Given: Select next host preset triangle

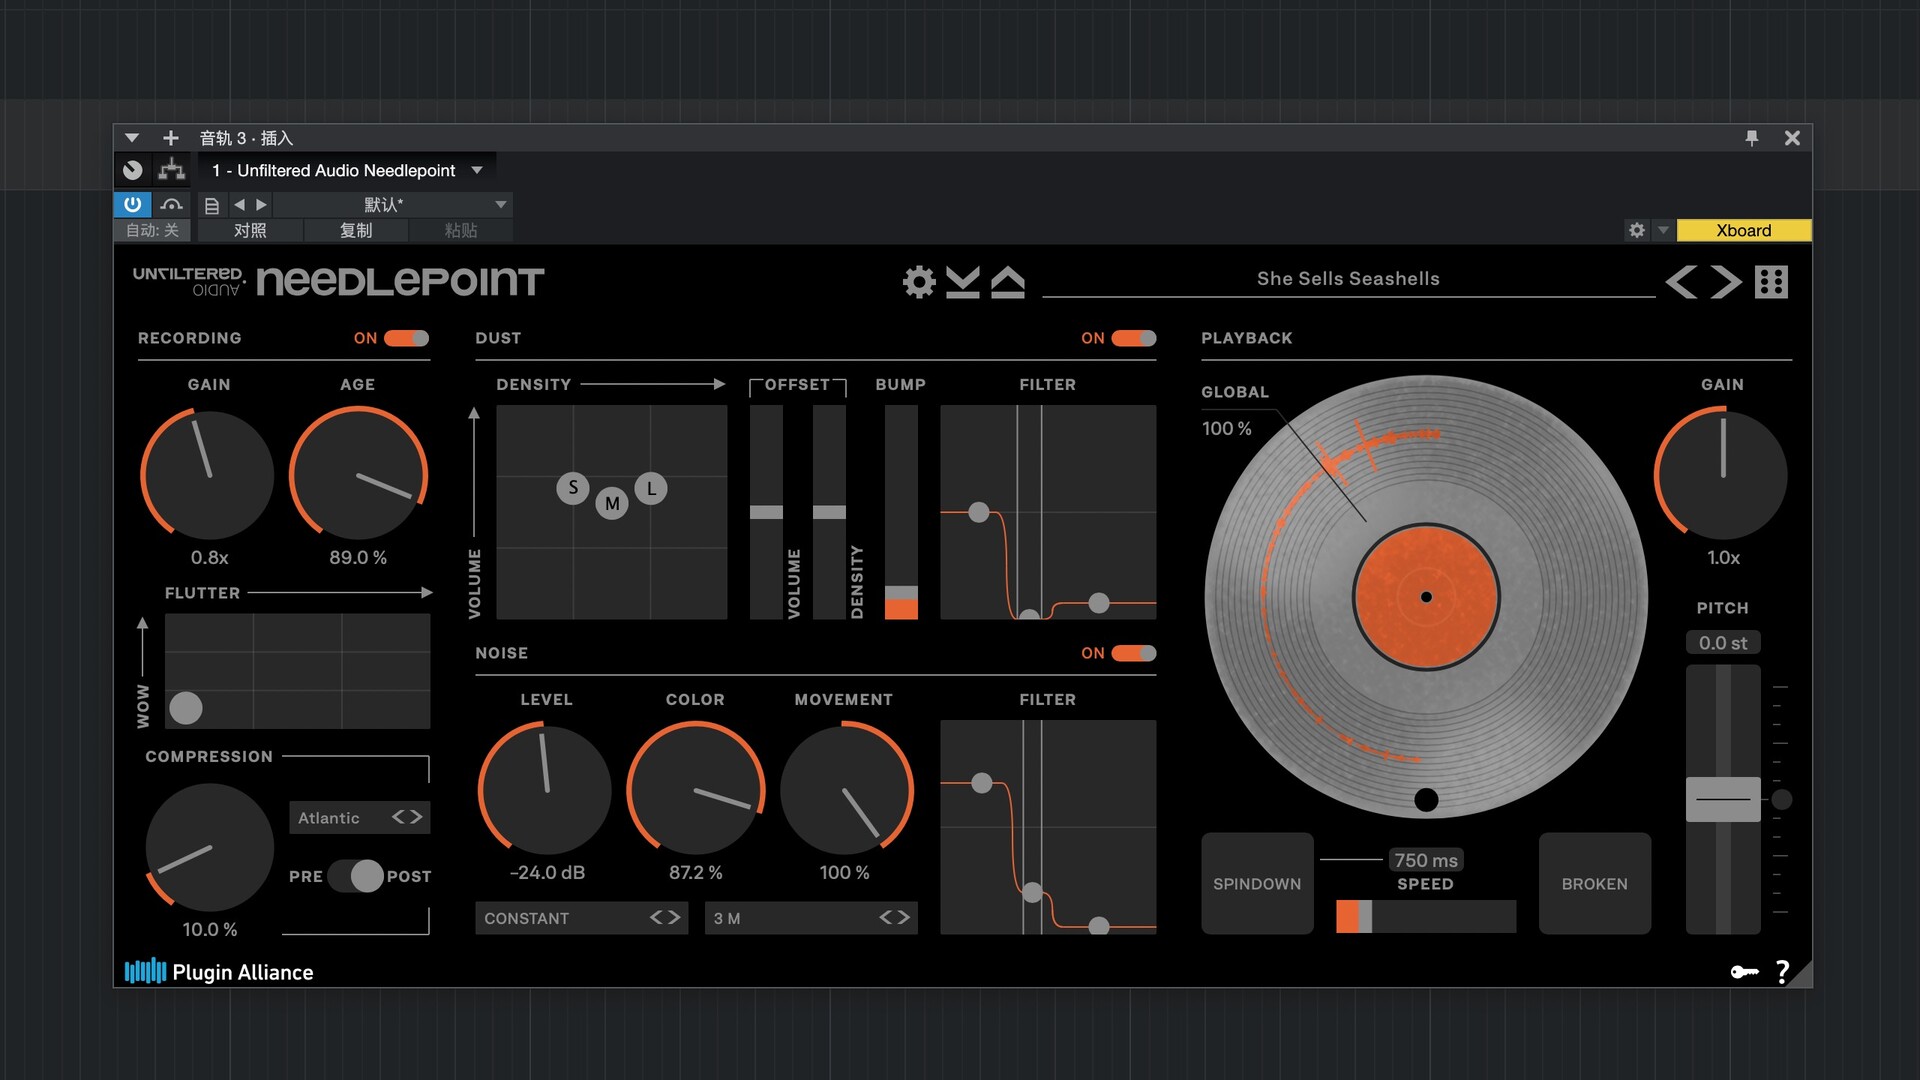Looking at the screenshot, I should [x=261, y=204].
